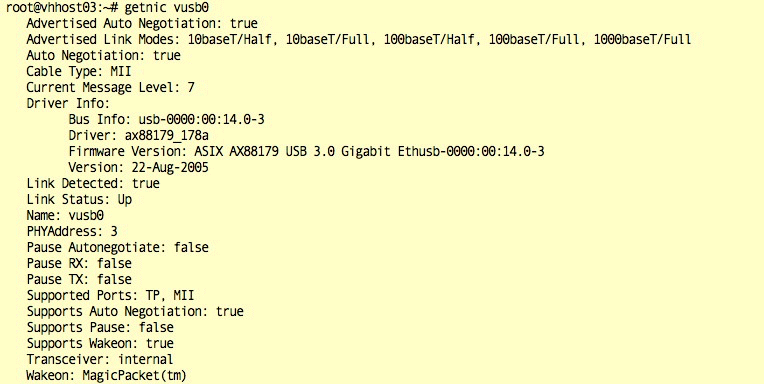Click the Name: vusb0 line
This screenshot has height=384, width=764.
click(x=65, y=215)
